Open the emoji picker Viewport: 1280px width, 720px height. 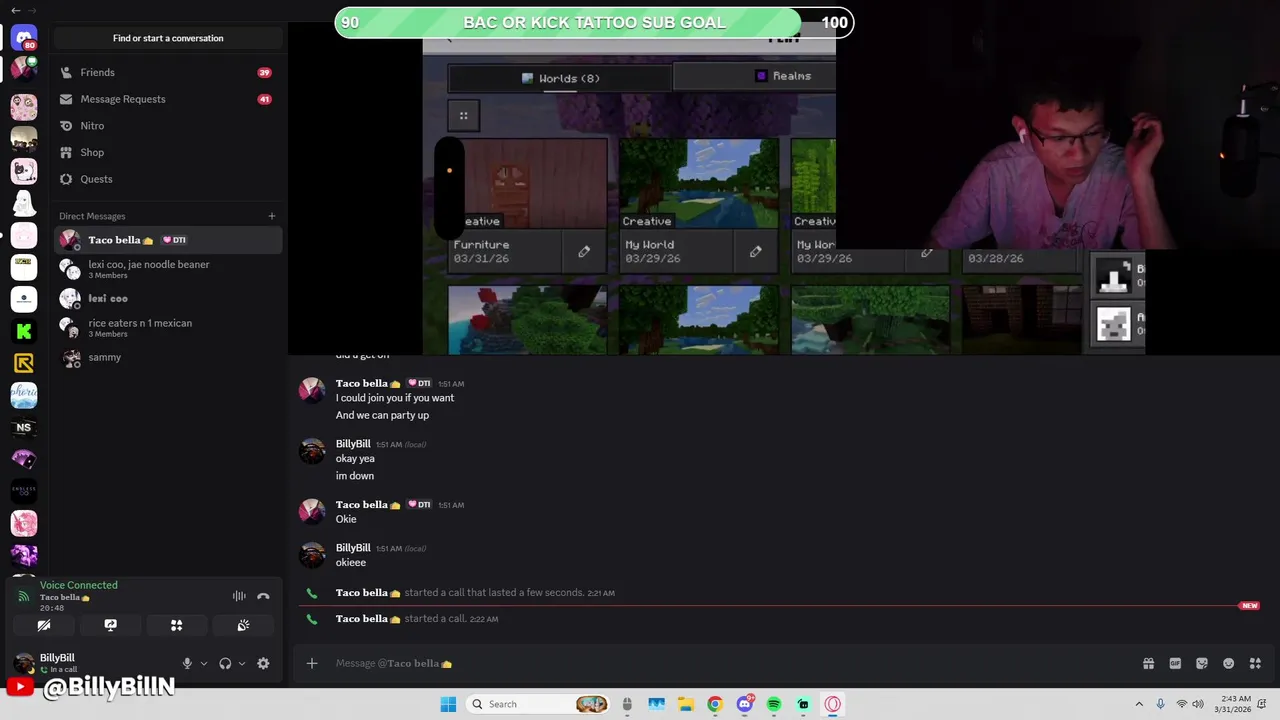(x=1229, y=663)
